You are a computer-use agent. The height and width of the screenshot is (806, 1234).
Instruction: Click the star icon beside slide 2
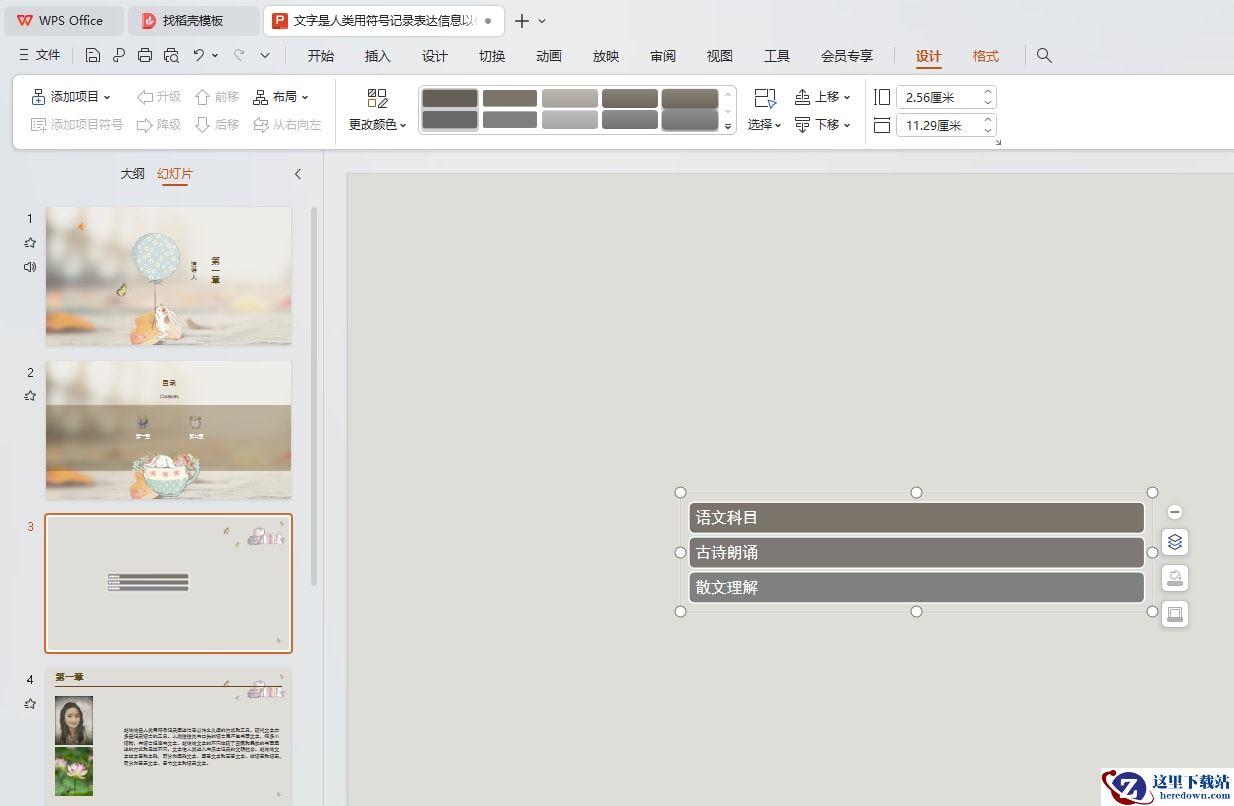click(x=30, y=396)
